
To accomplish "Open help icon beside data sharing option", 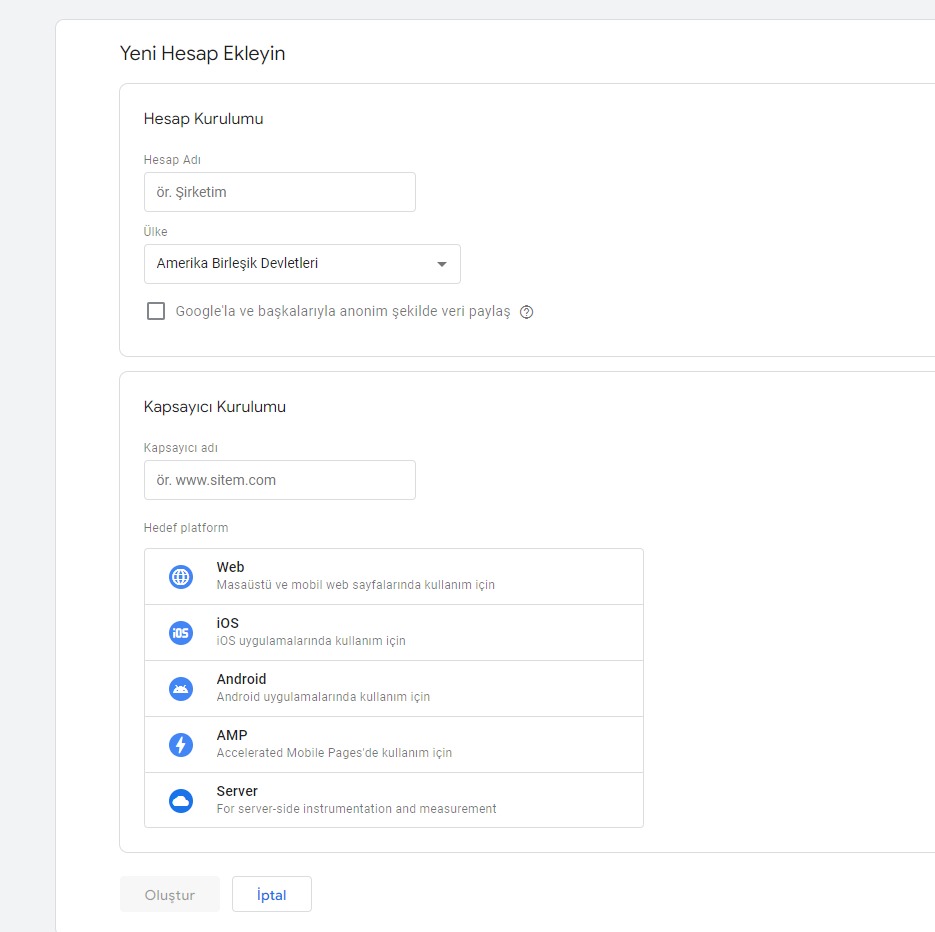I will tap(527, 312).
